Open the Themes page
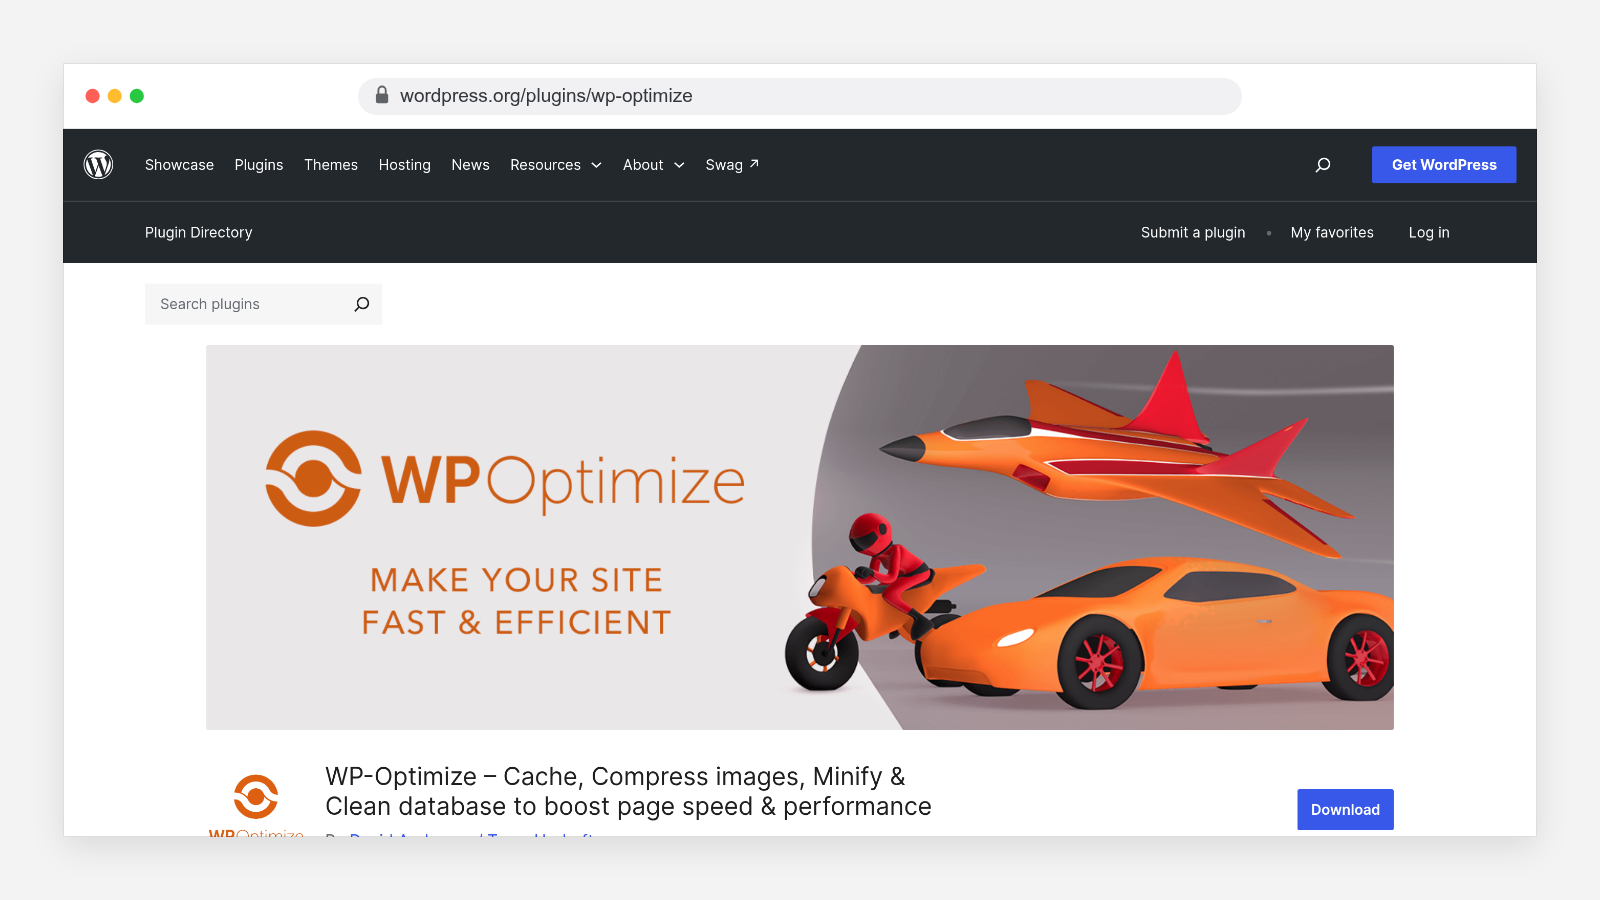1600x900 pixels. click(331, 165)
